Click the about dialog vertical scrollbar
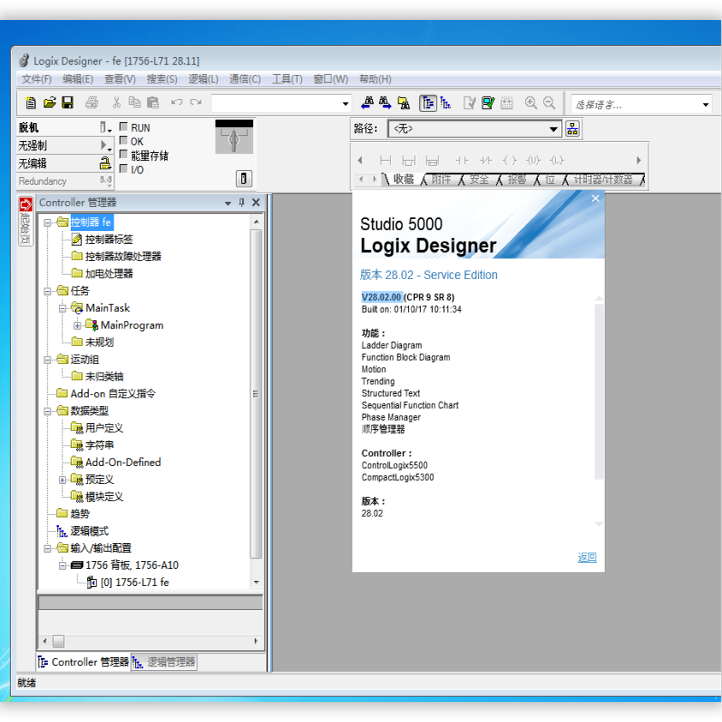722x722 pixels. (599, 391)
